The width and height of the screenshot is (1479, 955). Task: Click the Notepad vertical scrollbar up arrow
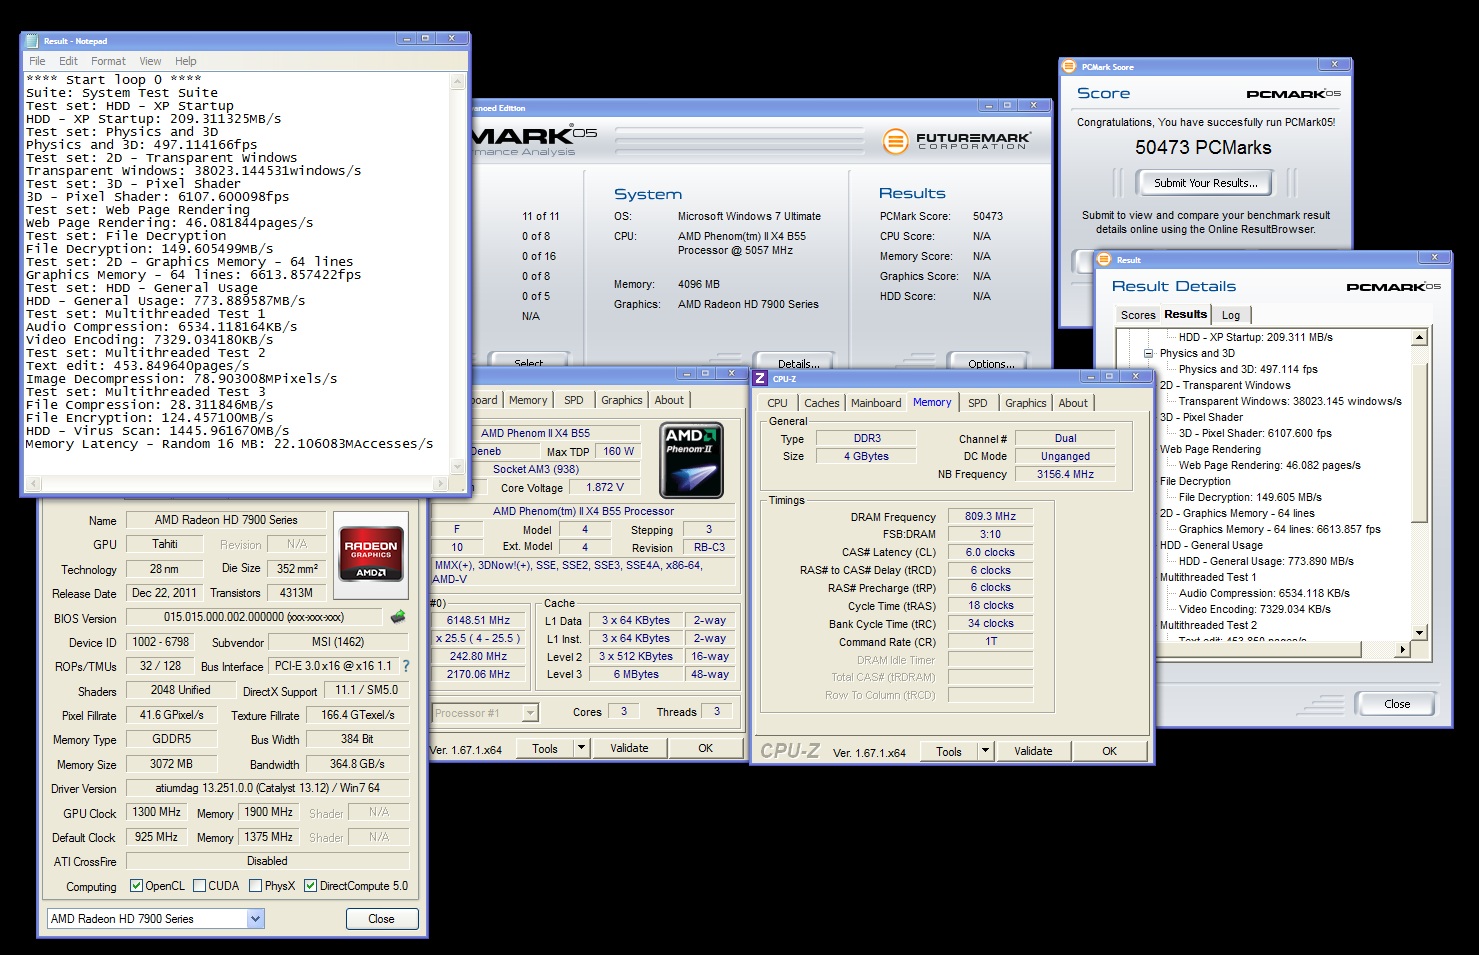(x=459, y=82)
